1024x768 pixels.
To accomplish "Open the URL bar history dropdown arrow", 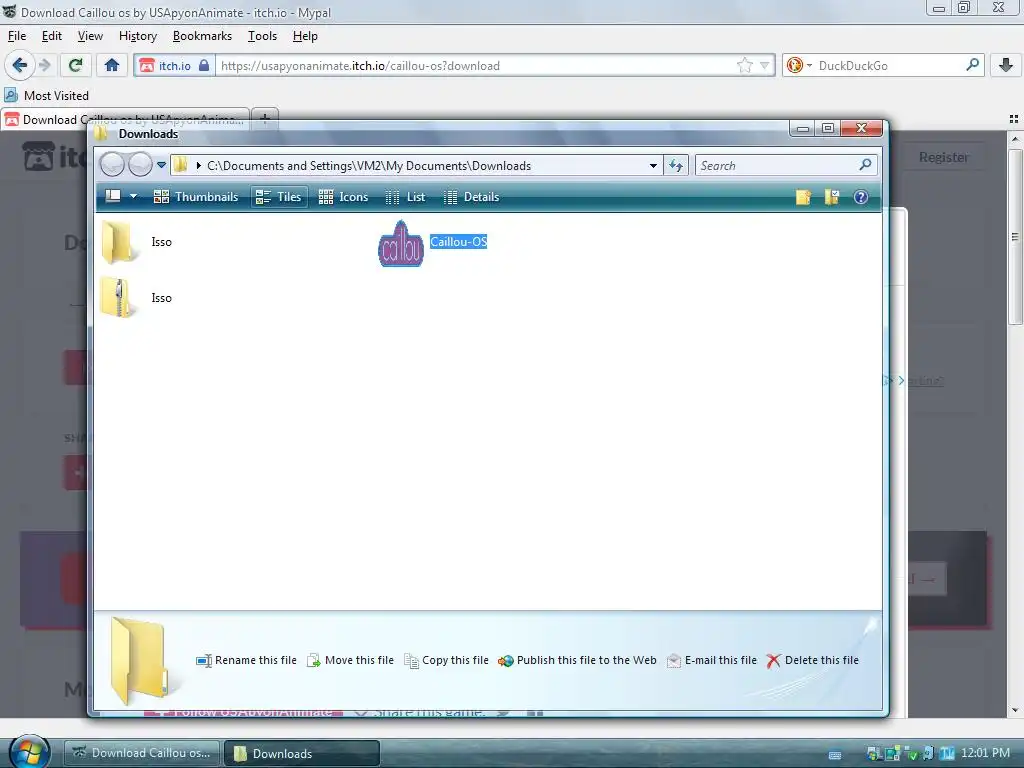I will click(x=764, y=65).
